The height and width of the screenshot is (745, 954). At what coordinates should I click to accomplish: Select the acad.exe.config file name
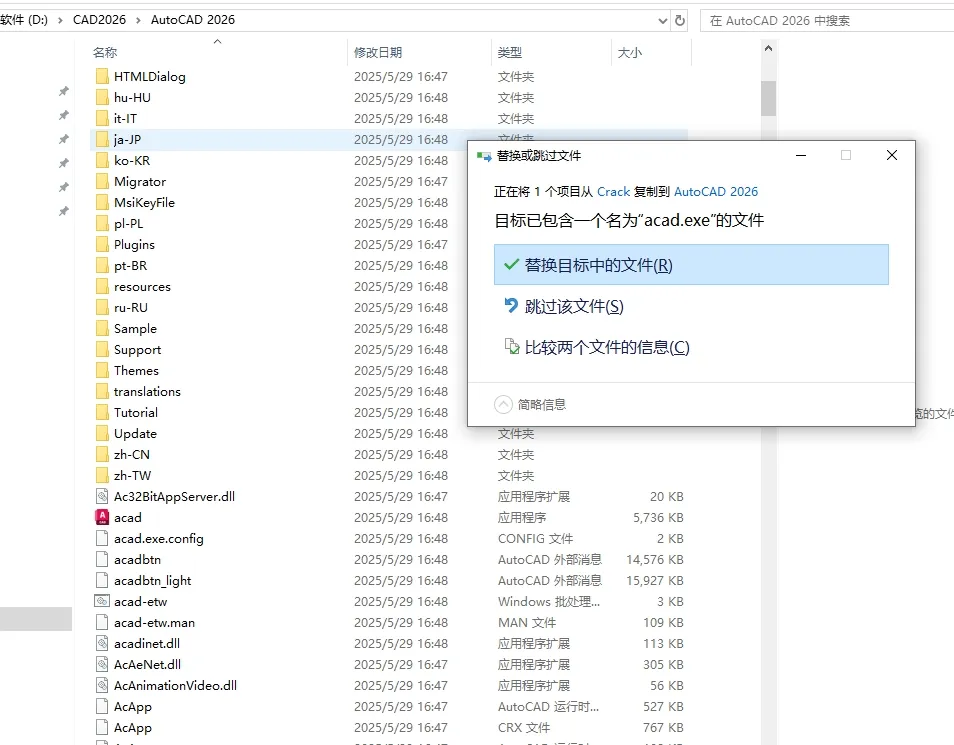[159, 539]
